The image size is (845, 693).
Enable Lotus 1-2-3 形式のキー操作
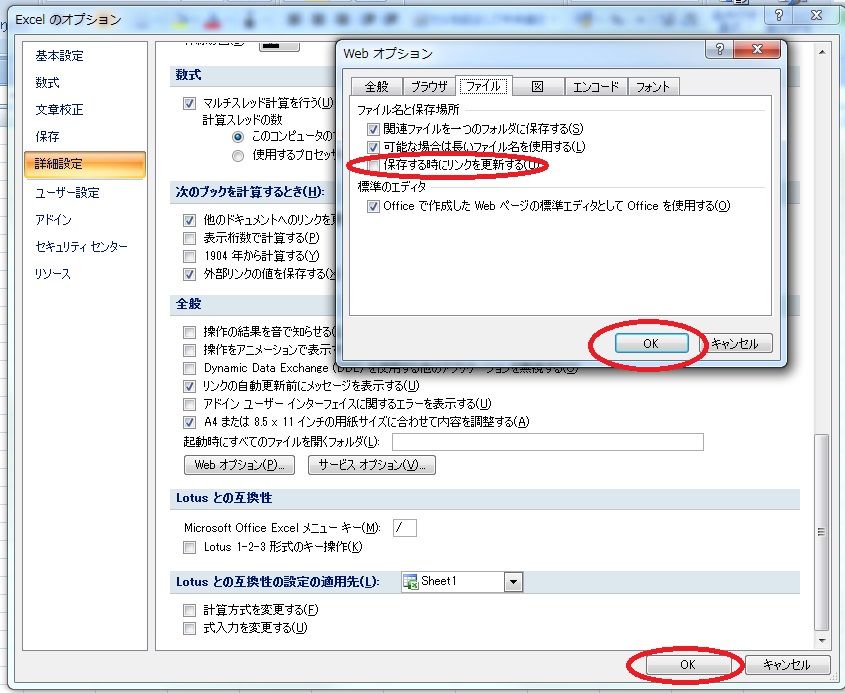189,546
